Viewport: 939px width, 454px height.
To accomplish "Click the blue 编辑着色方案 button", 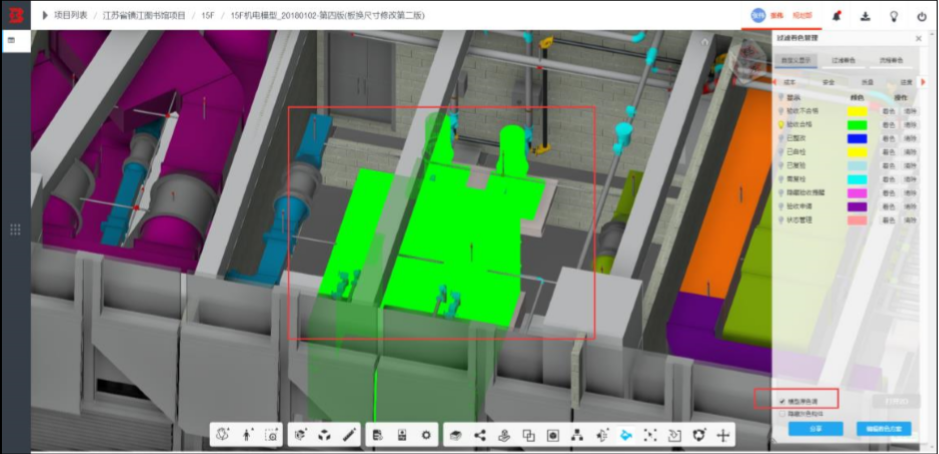I will click(x=884, y=429).
